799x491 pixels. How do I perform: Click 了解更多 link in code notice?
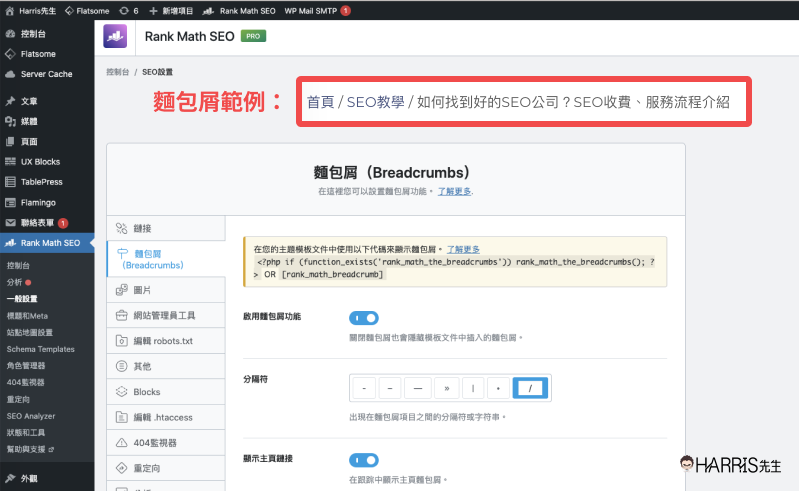click(x=463, y=249)
